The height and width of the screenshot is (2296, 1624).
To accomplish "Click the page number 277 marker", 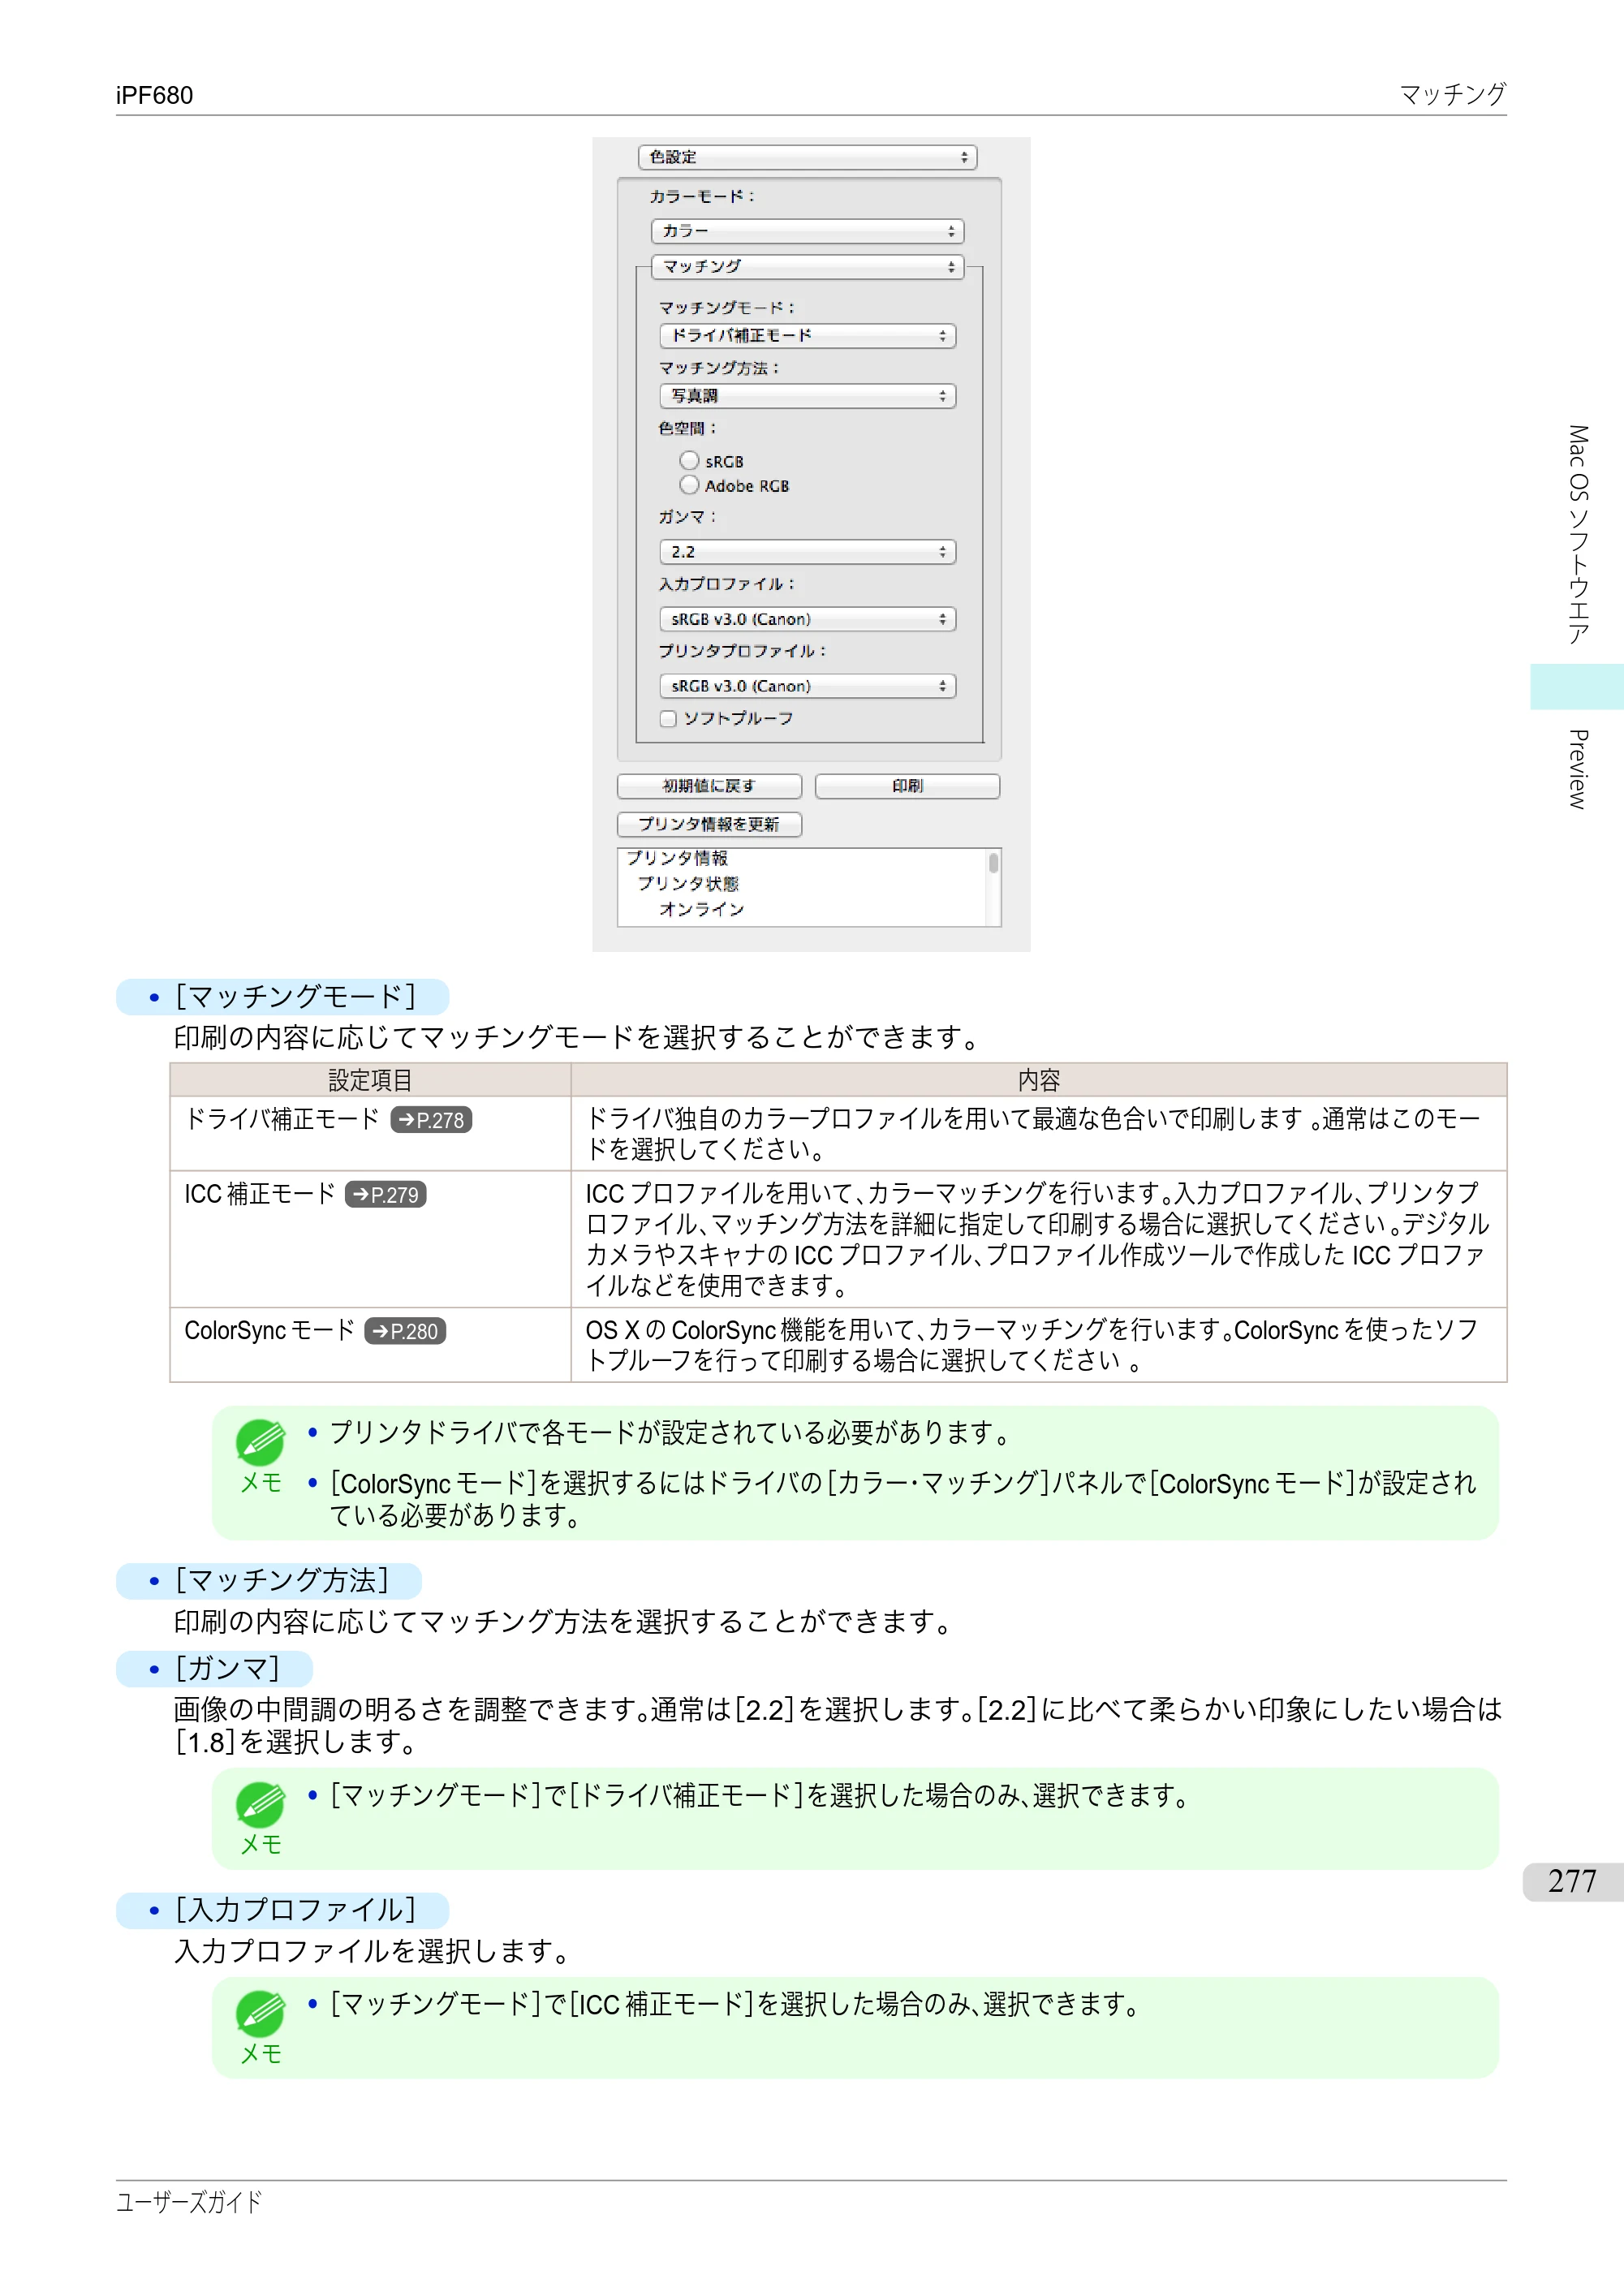I will tap(1572, 1881).
